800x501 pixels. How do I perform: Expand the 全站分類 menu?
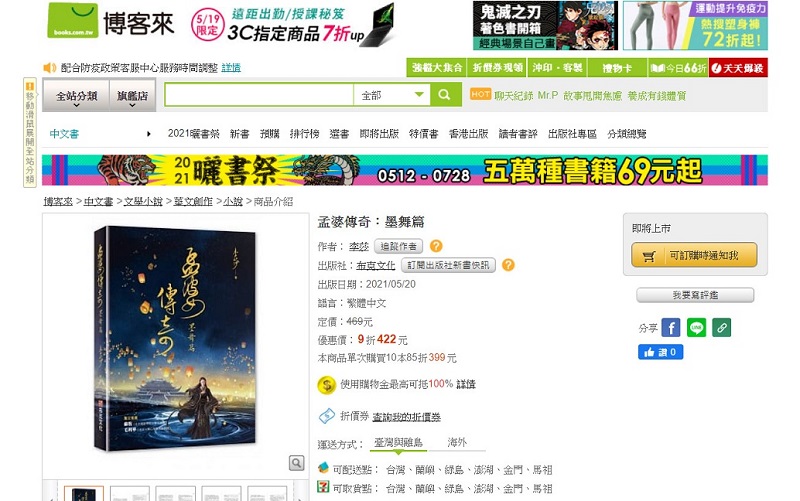76,96
